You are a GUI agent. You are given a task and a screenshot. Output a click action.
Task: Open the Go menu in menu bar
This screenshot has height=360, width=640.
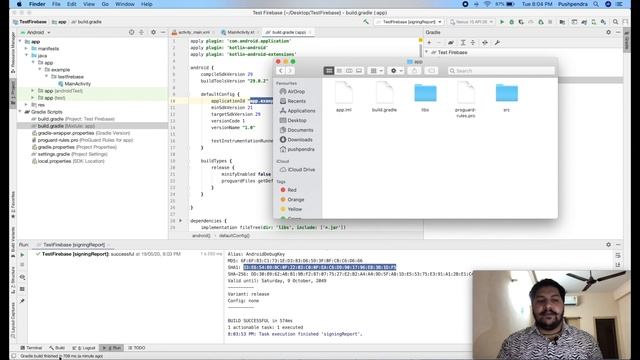[x=105, y=4]
